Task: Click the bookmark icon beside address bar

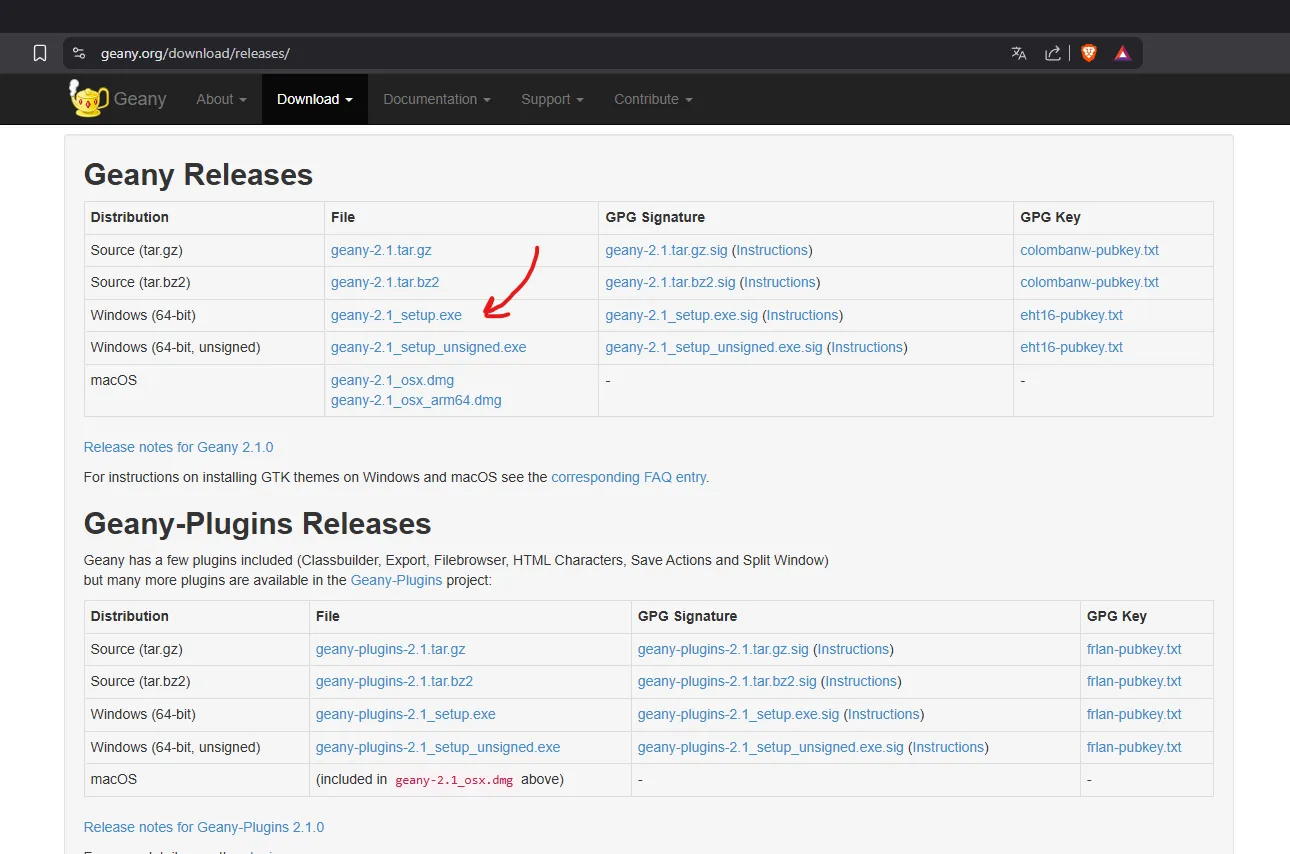Action: tap(40, 53)
